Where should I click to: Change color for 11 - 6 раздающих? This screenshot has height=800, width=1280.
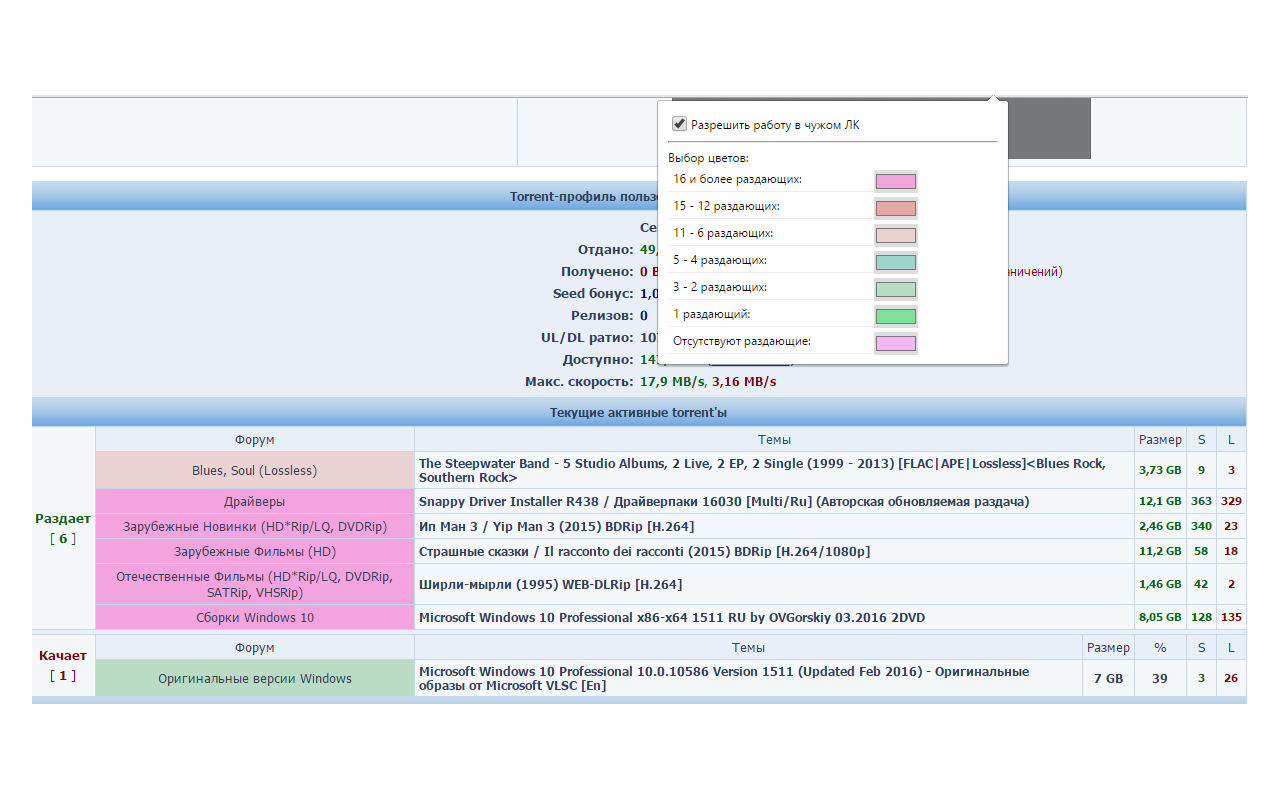(895, 235)
